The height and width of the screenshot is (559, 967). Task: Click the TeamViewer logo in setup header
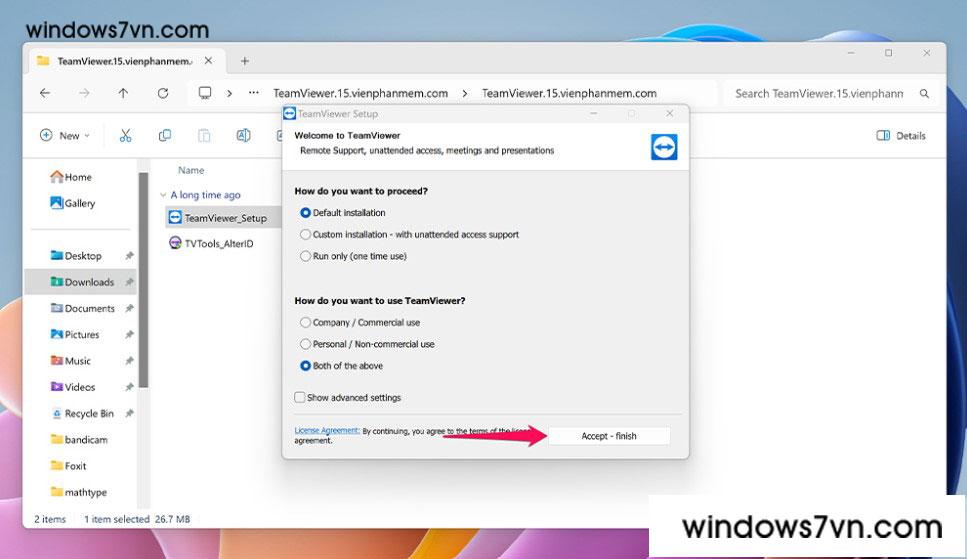coord(664,147)
